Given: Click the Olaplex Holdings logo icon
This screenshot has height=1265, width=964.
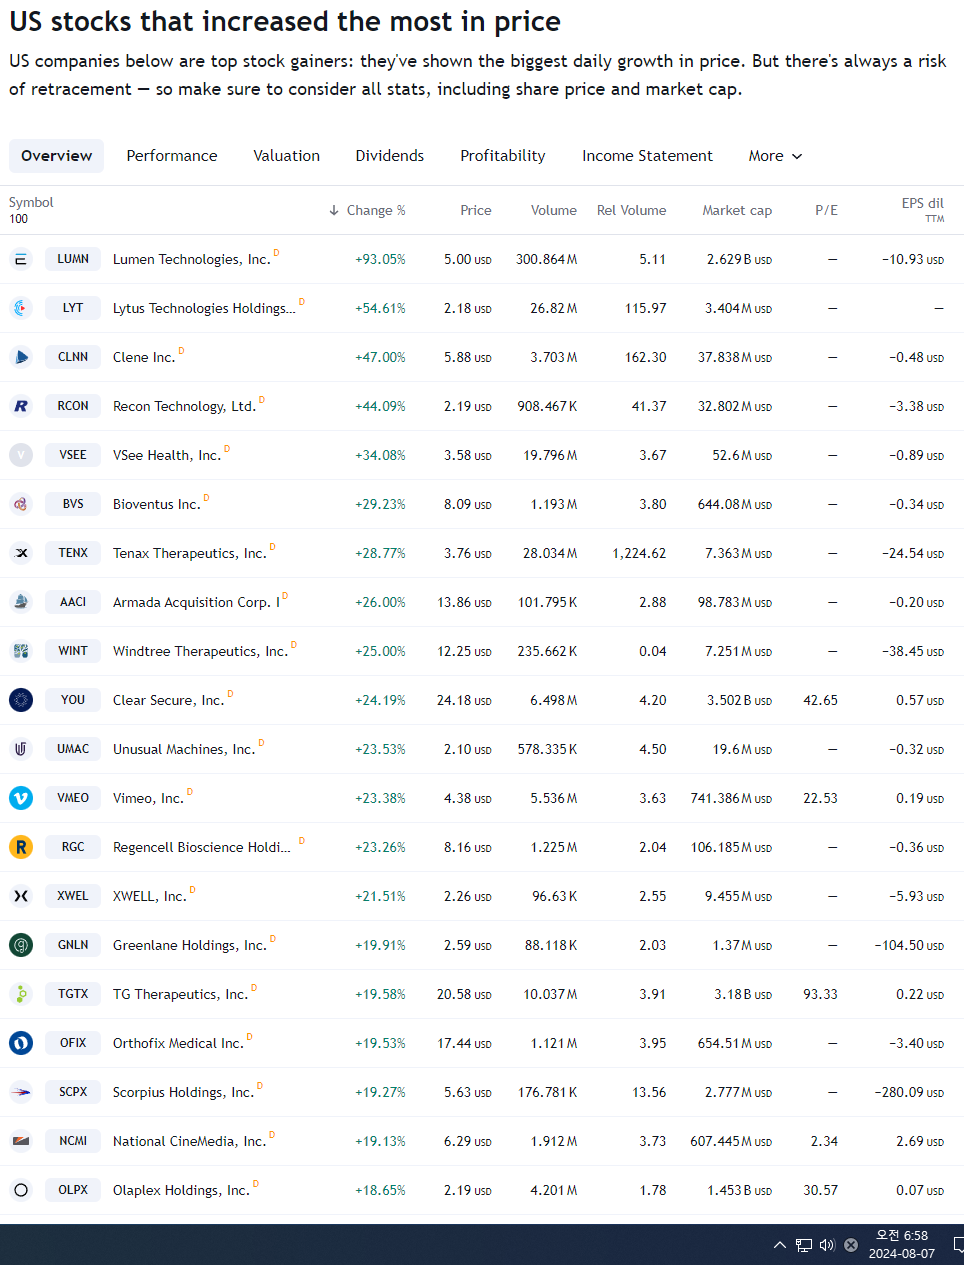Looking at the screenshot, I should click(21, 1190).
